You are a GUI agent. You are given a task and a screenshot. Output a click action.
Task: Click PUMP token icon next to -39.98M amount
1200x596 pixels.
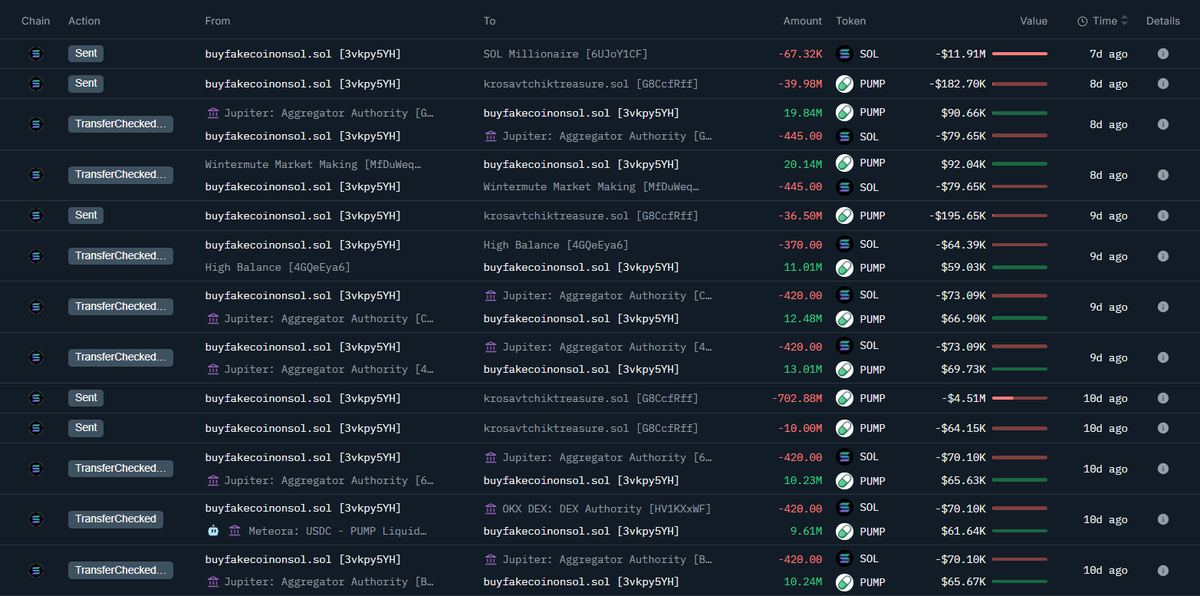(x=844, y=84)
